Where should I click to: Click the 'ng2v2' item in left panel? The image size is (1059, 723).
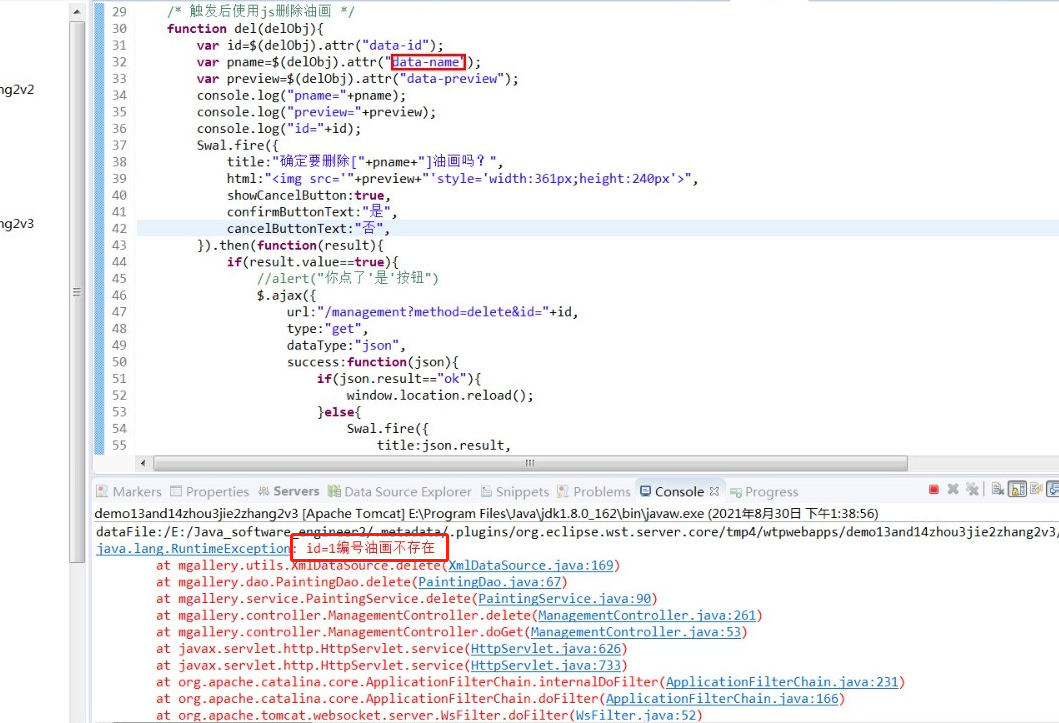click(17, 89)
